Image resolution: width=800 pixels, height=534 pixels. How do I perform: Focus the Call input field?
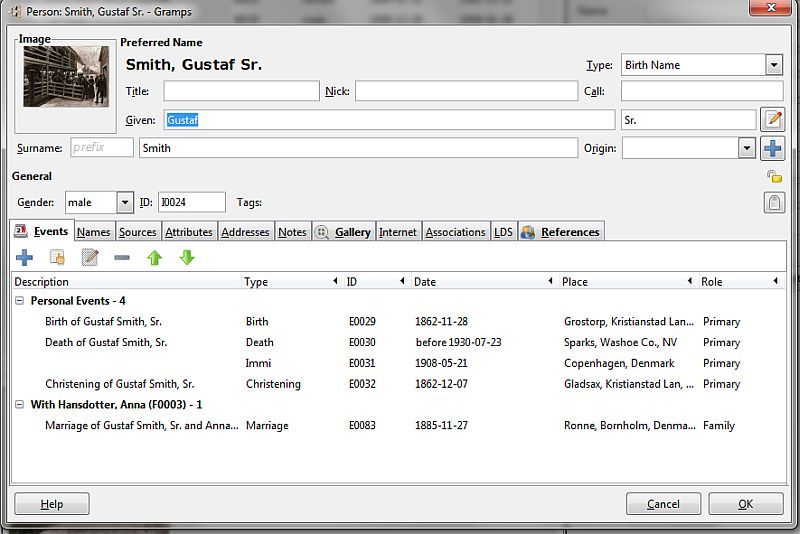pos(702,91)
